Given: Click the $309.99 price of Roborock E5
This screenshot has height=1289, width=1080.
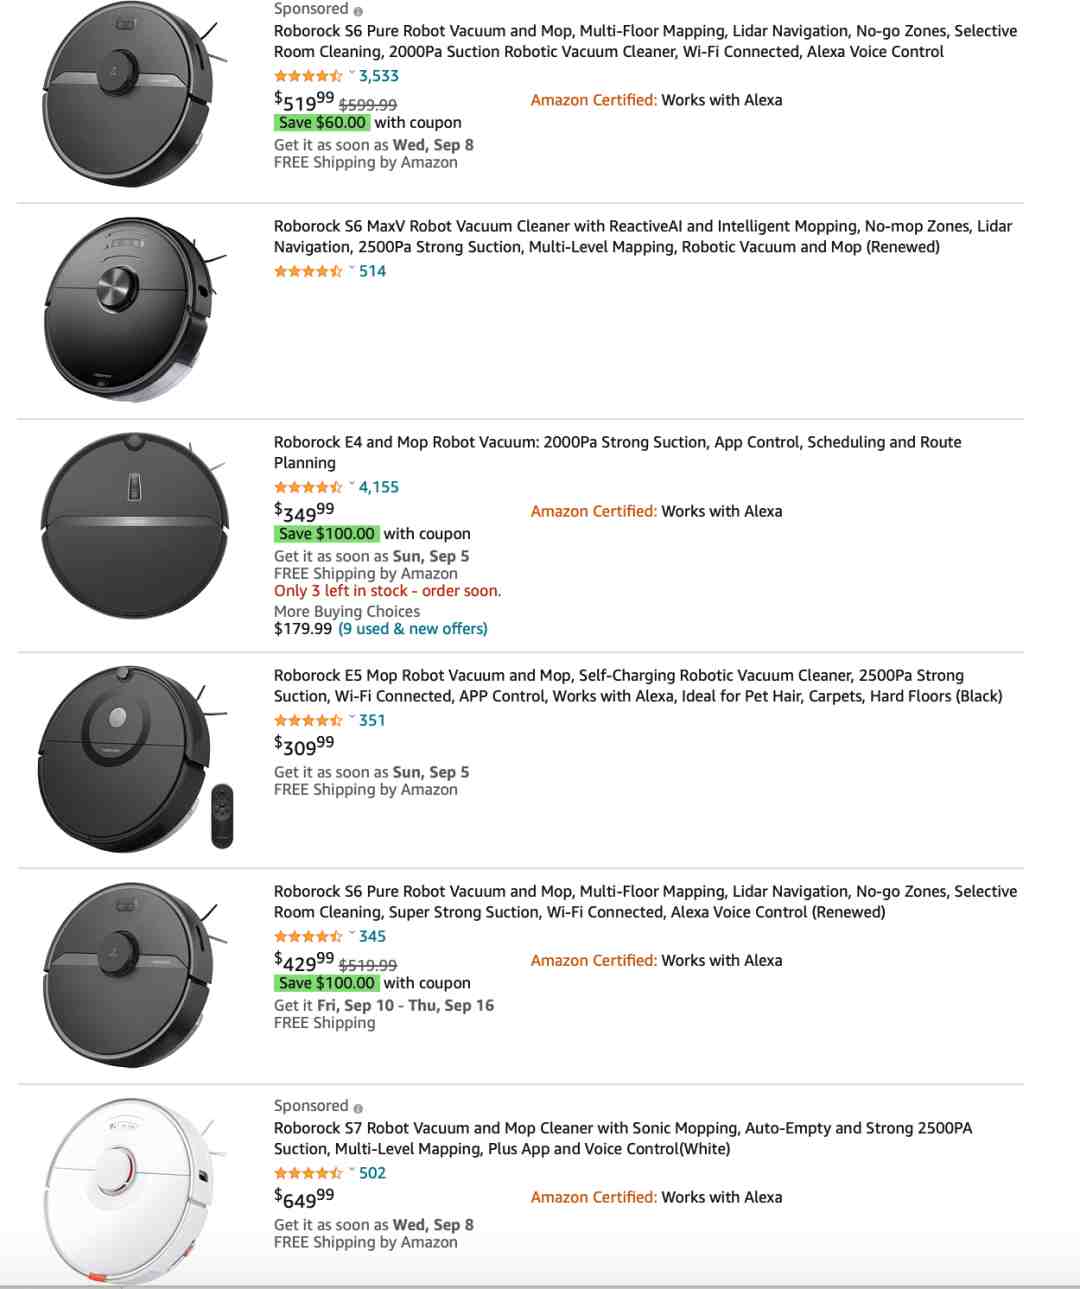Looking at the screenshot, I should coord(304,745).
